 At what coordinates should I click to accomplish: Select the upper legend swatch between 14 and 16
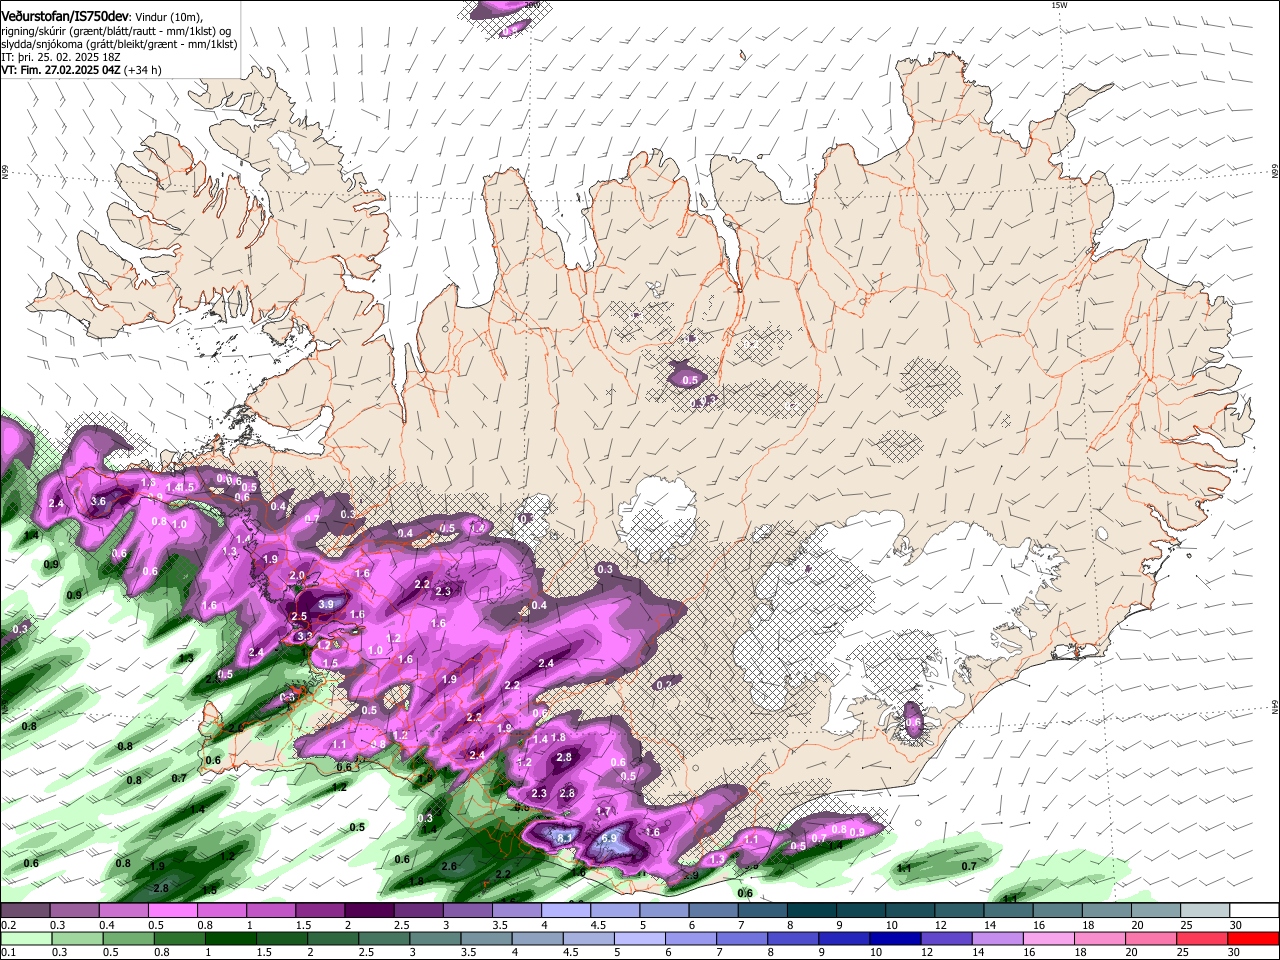[1009, 910]
